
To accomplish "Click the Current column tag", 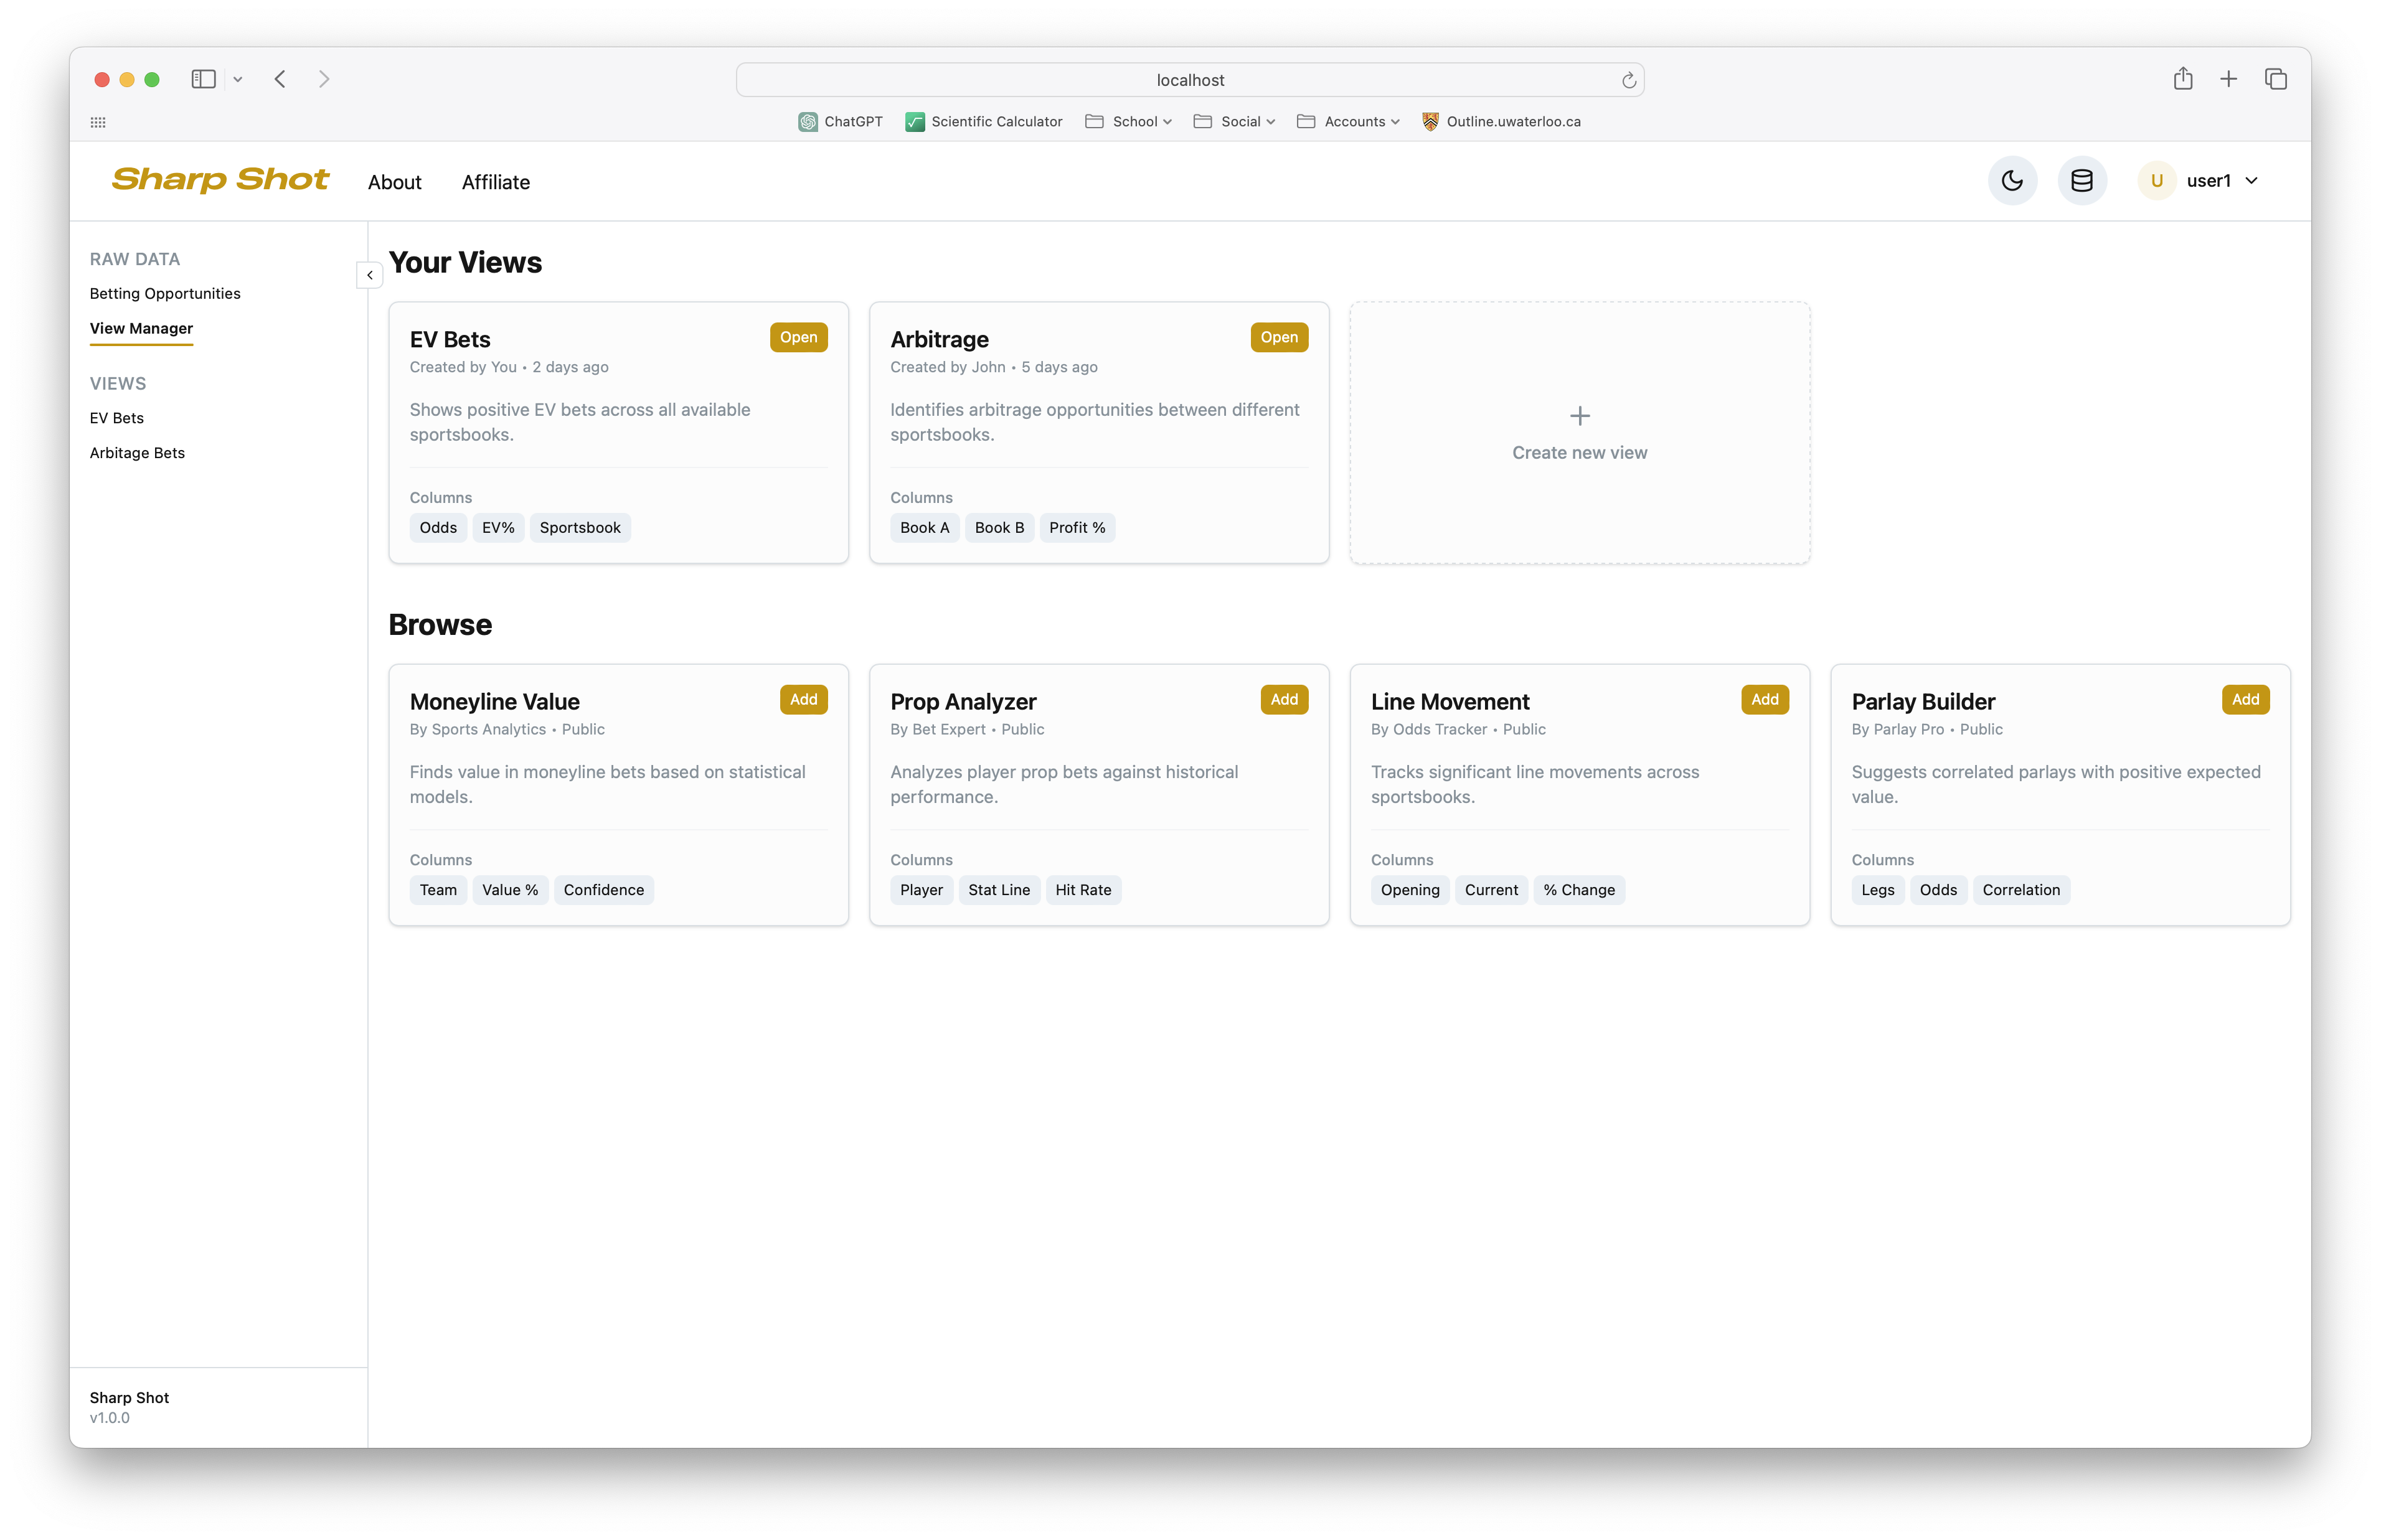I will 1491,890.
